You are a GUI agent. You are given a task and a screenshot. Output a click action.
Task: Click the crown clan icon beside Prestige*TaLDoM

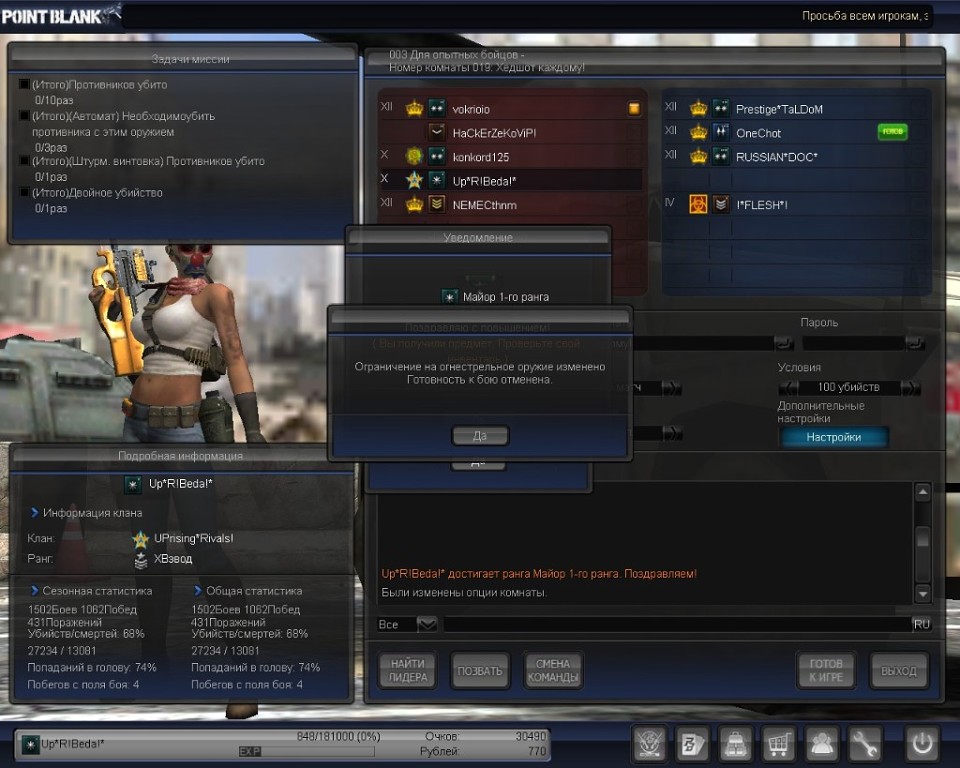point(699,108)
